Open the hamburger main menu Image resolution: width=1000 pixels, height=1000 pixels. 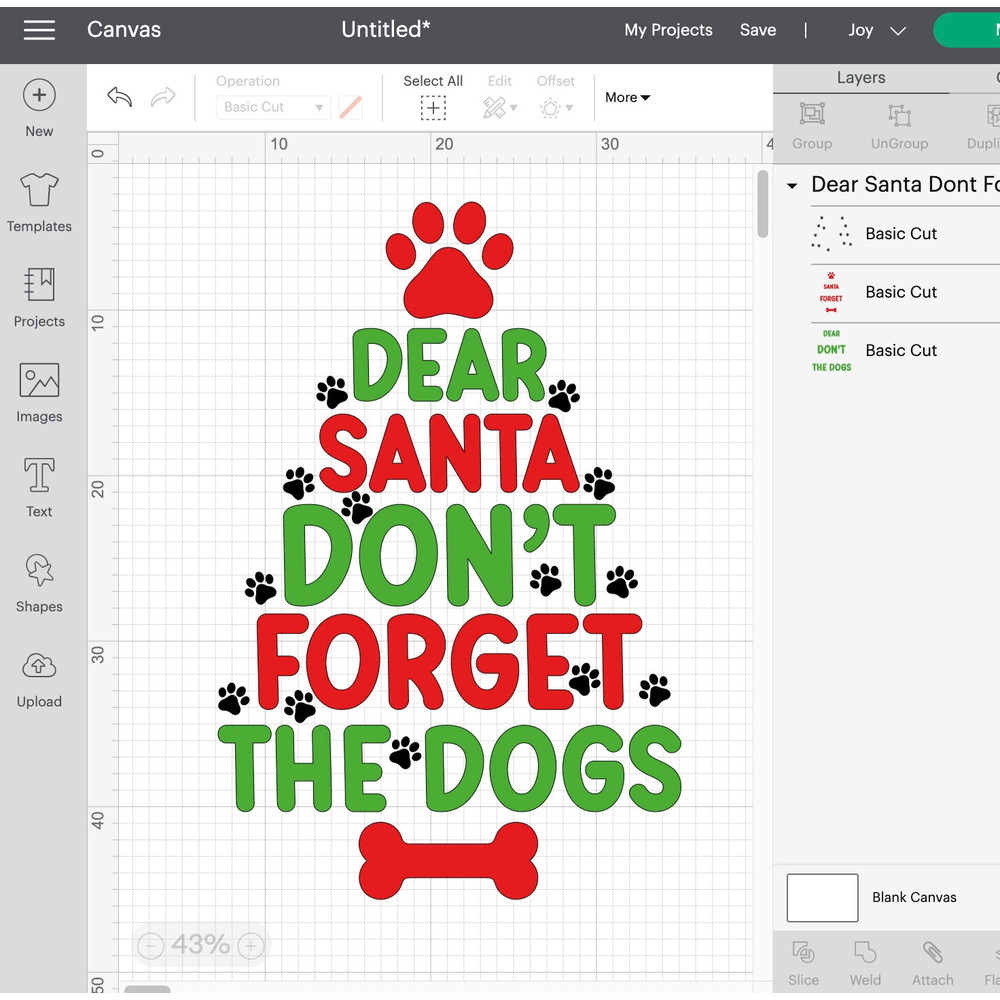pos(39,30)
